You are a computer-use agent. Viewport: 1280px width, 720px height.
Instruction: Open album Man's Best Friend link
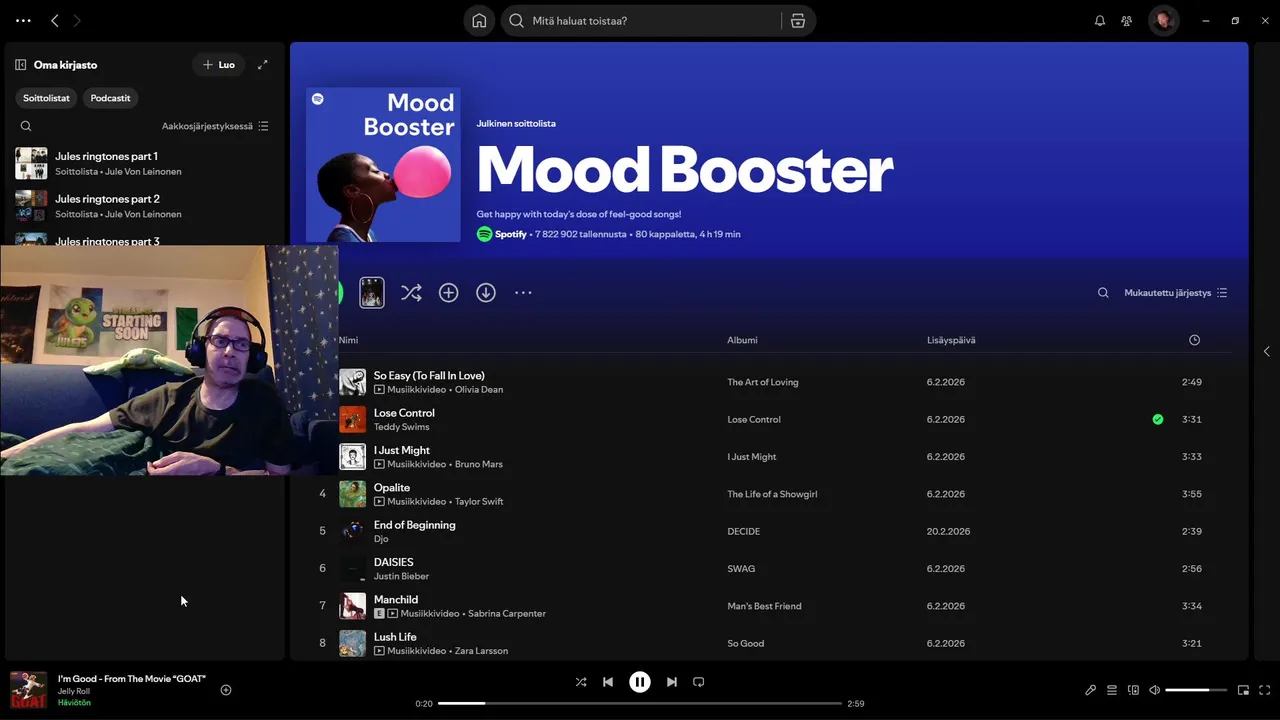point(764,606)
